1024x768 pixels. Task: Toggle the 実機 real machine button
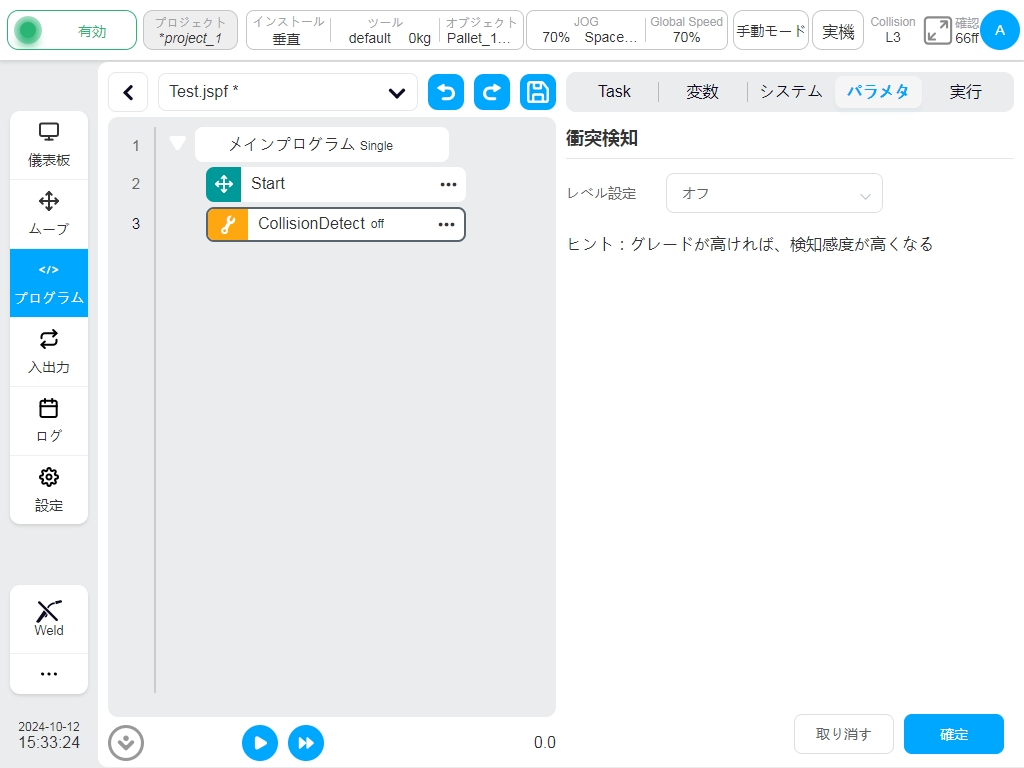pos(838,31)
